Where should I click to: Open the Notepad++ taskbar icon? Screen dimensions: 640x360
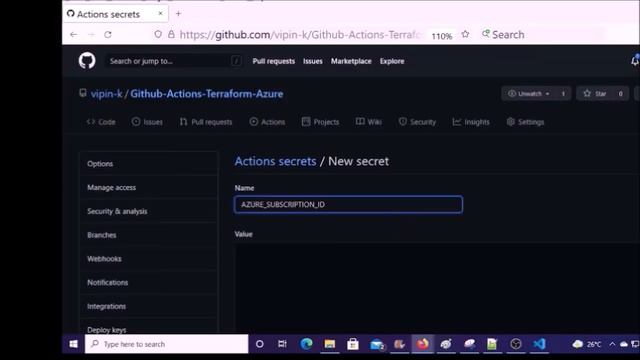pos(492,344)
